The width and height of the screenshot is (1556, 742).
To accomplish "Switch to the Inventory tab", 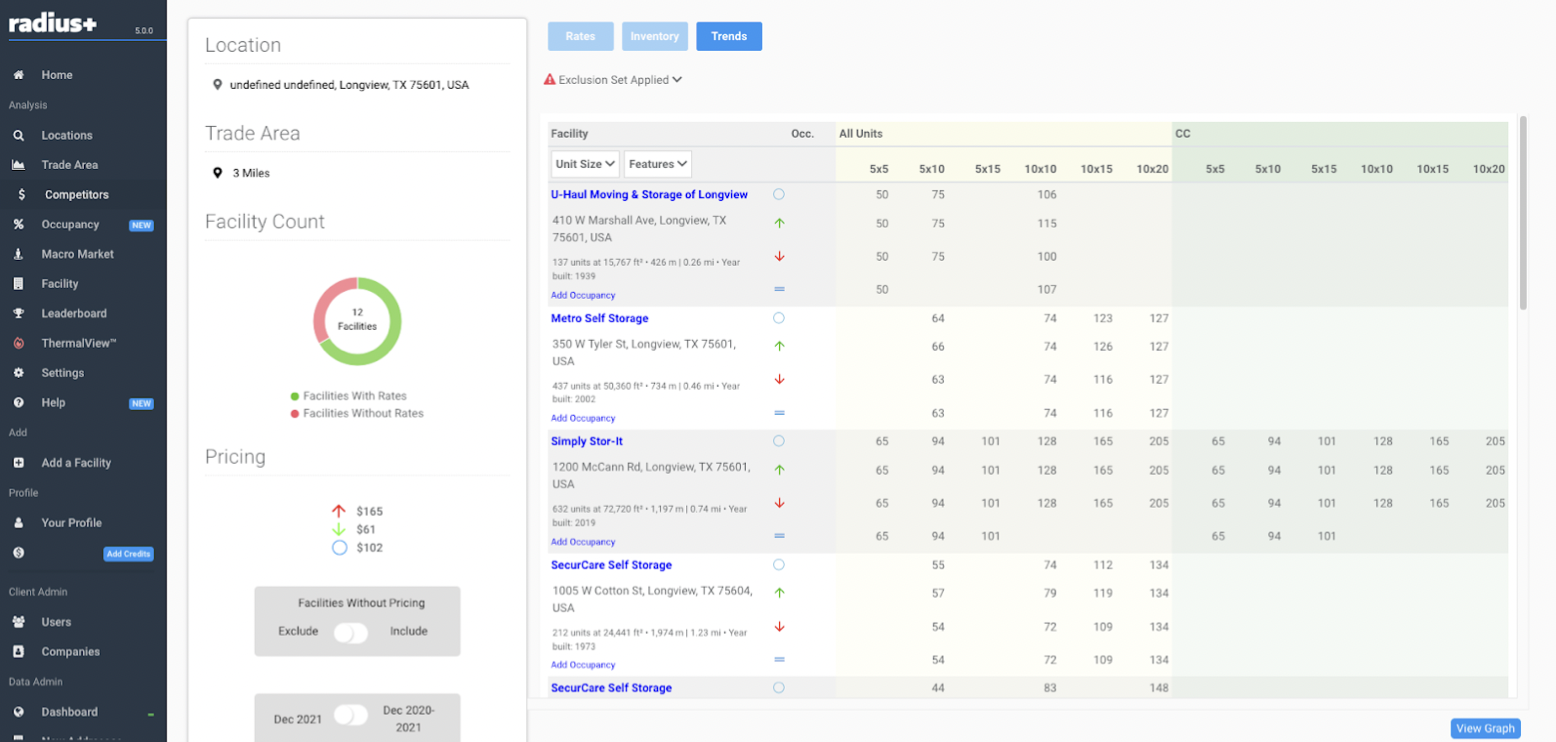I will pyautogui.click(x=655, y=36).
